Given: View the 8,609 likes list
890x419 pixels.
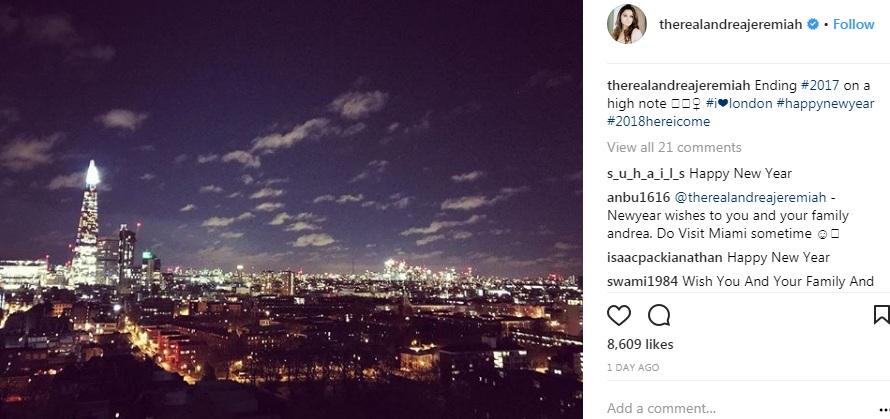Looking at the screenshot, I should (640, 344).
